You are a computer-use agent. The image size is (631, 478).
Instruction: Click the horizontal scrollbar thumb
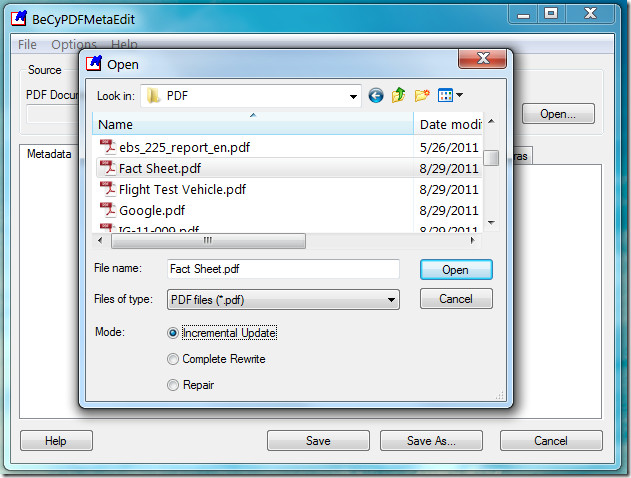click(208, 241)
